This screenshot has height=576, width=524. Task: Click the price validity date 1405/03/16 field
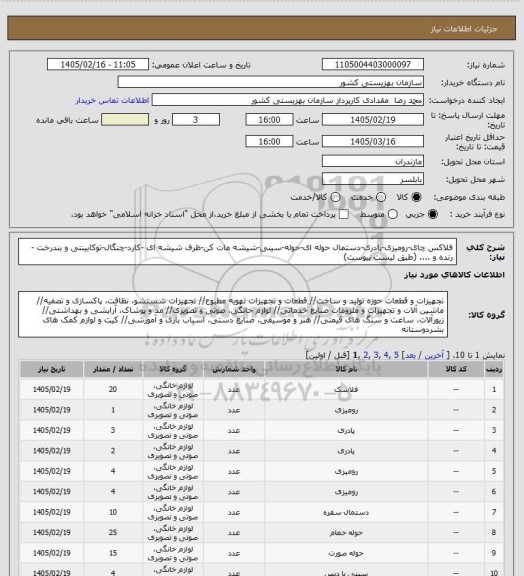(373, 141)
